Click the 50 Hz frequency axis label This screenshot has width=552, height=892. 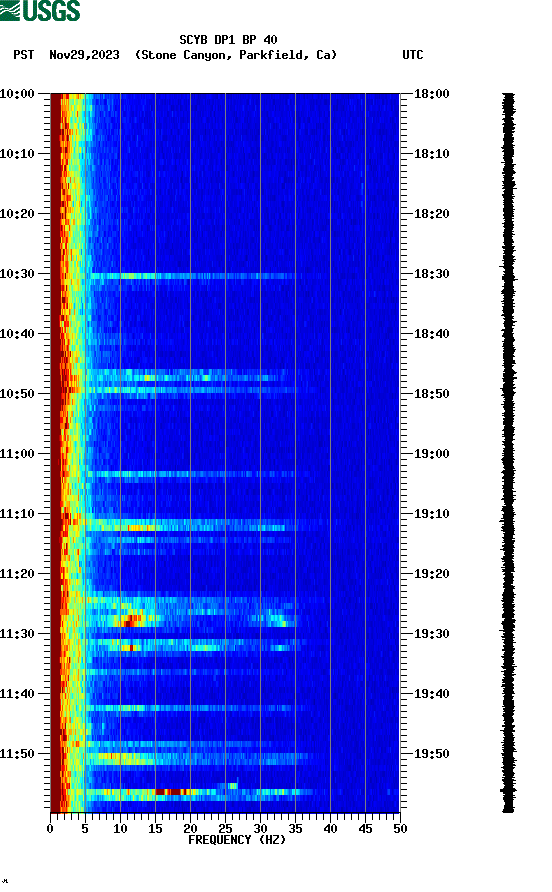400,829
